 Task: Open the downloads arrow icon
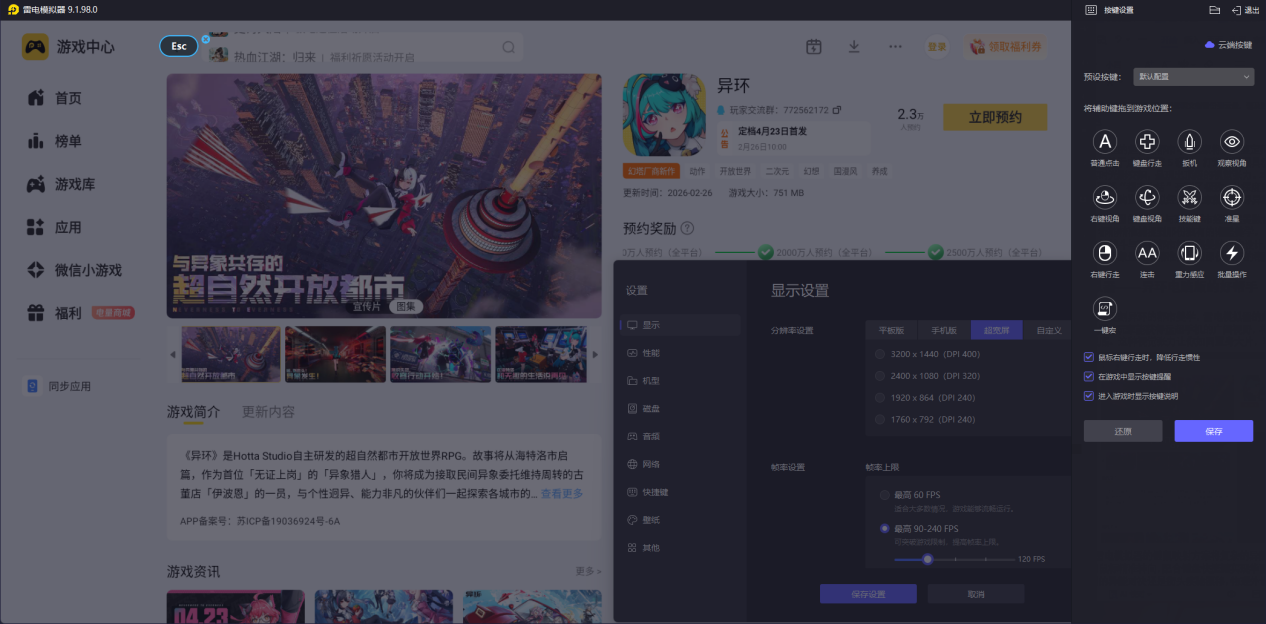tap(854, 47)
